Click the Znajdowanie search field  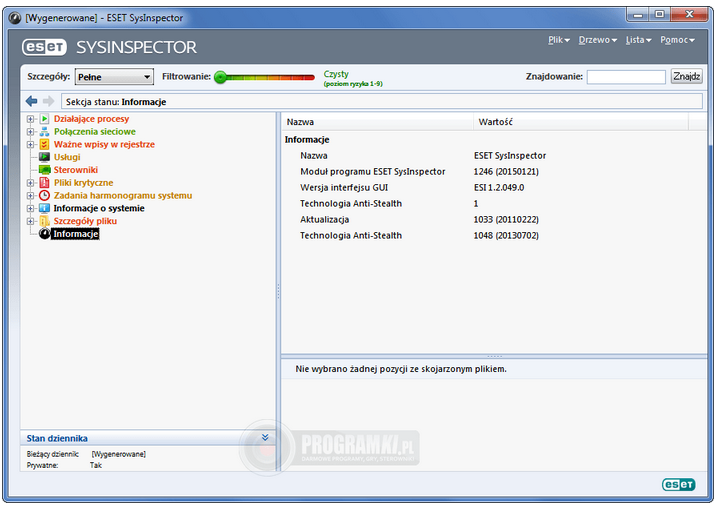(626, 77)
